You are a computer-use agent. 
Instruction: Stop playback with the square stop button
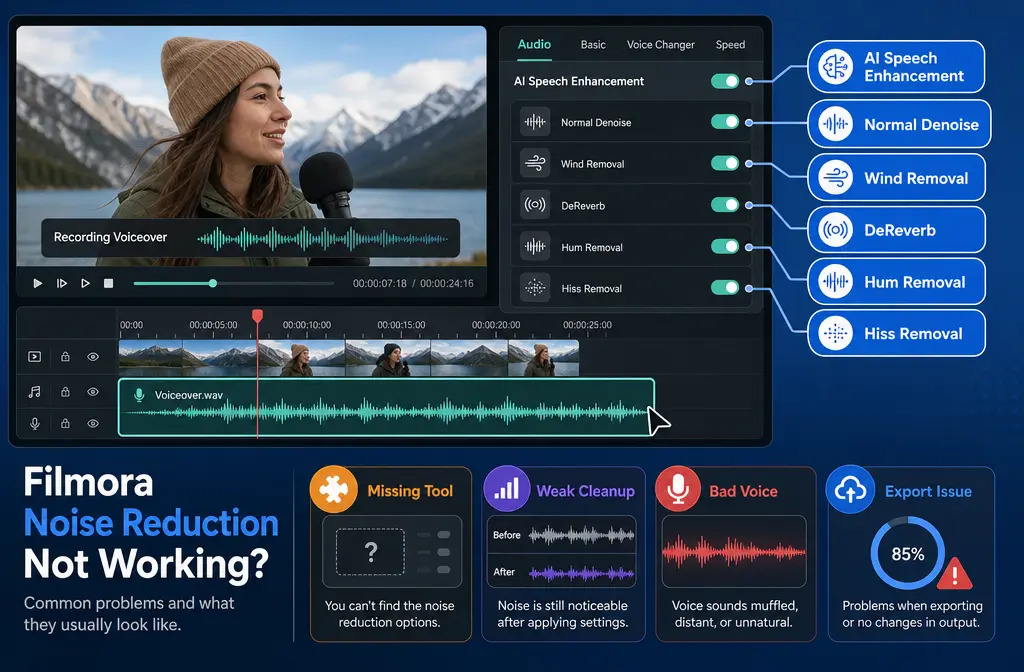(x=108, y=283)
